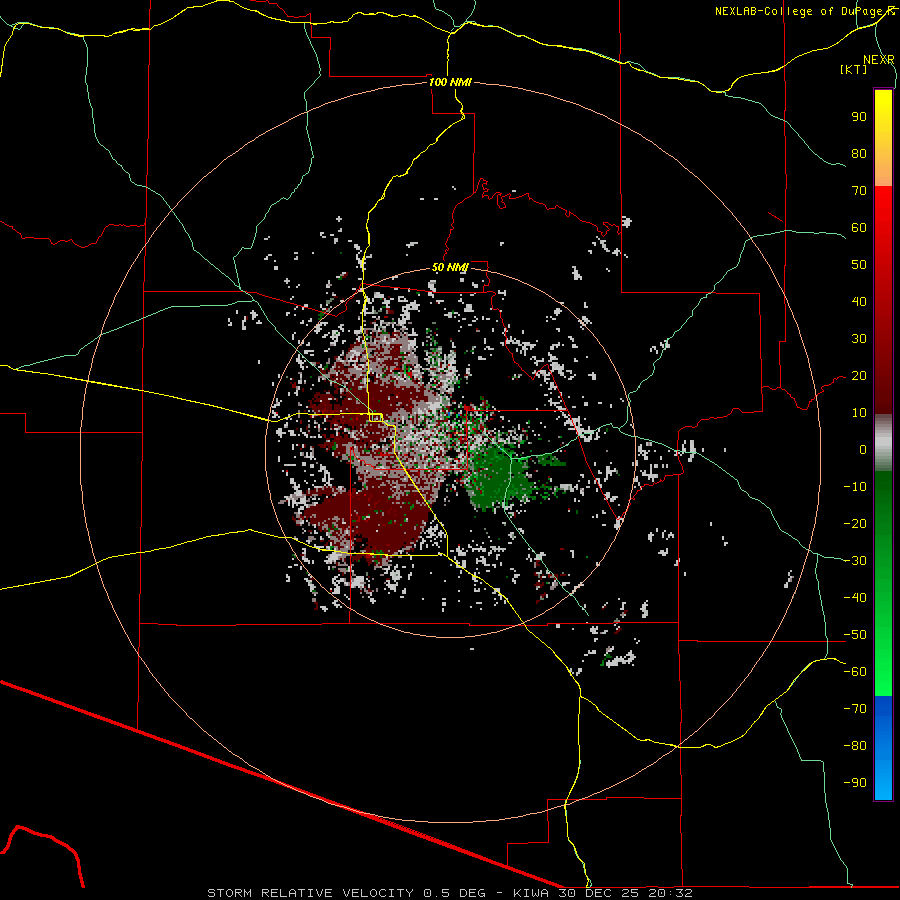Click the "KIWA" radar site identifier
The width and height of the screenshot is (900, 900).
click(x=531, y=893)
